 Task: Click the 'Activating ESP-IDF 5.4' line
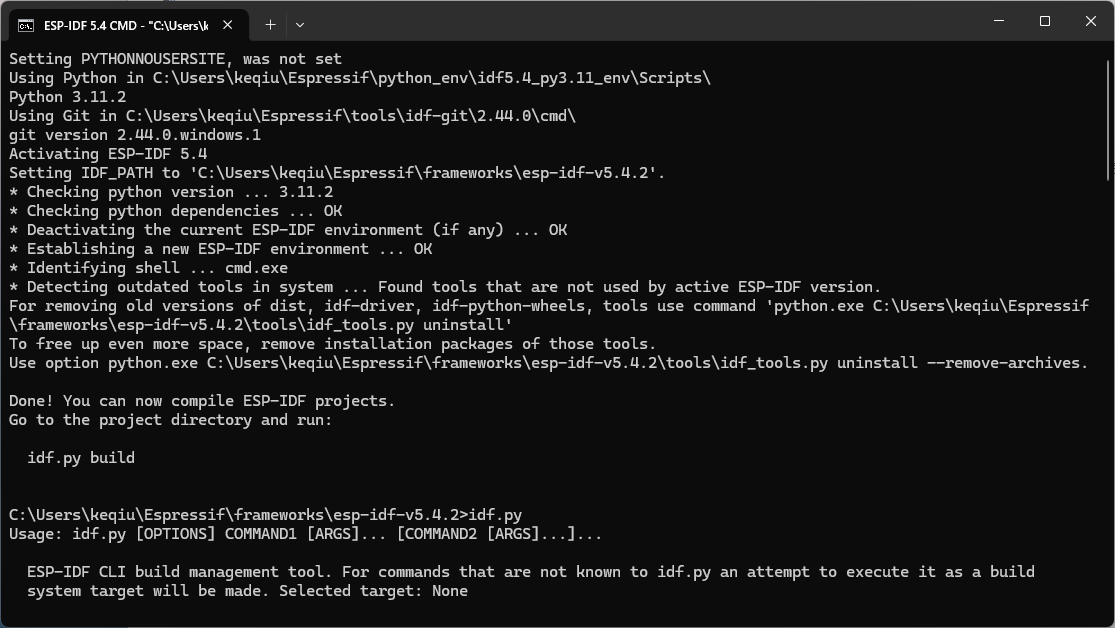click(108, 154)
